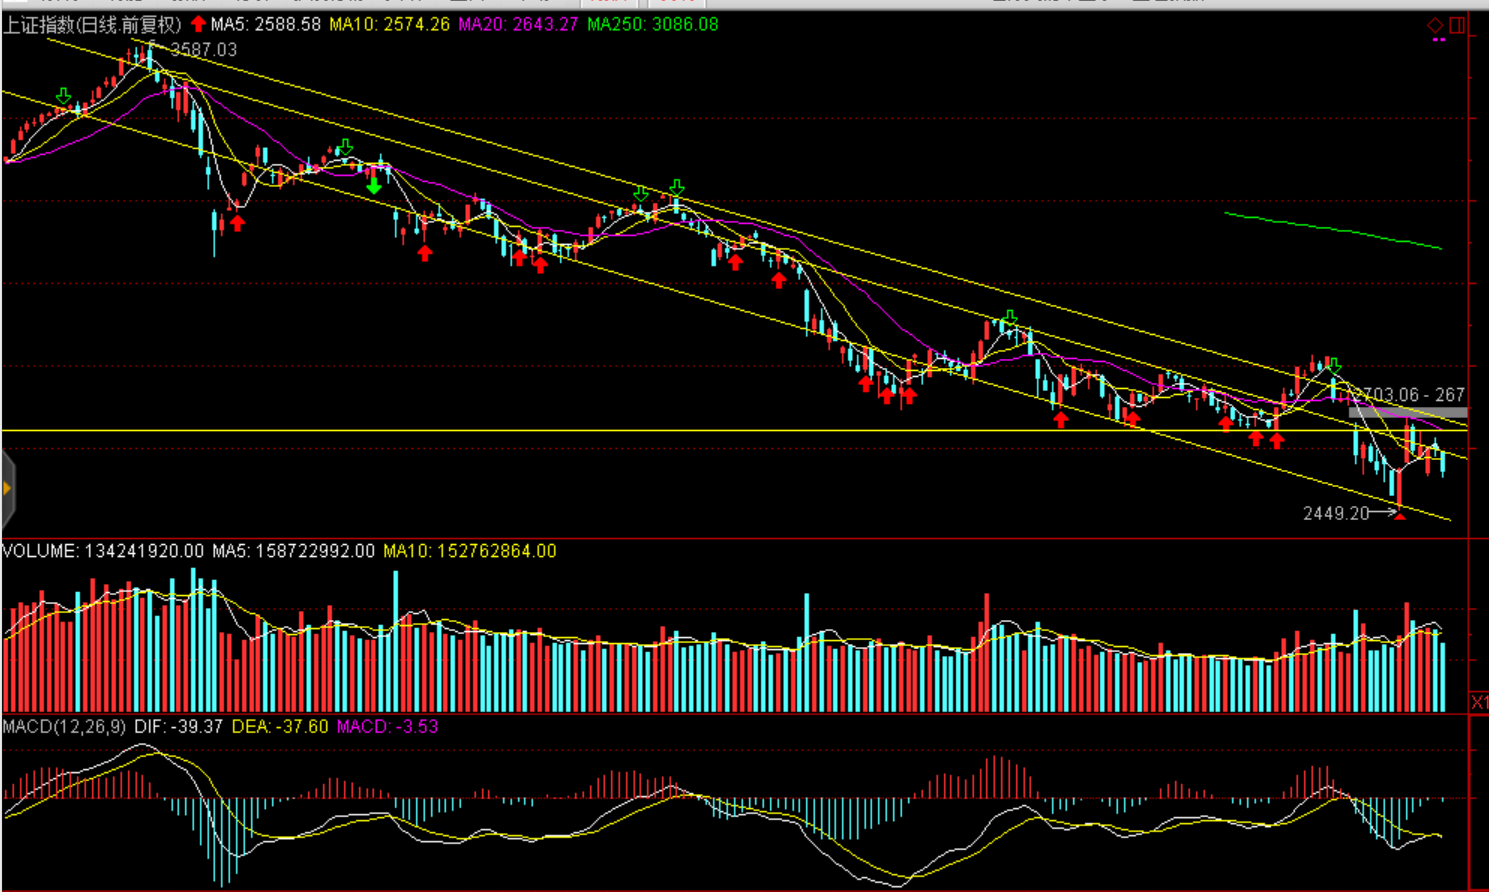Click the MACD(12,26,9) indicator header

[64, 726]
